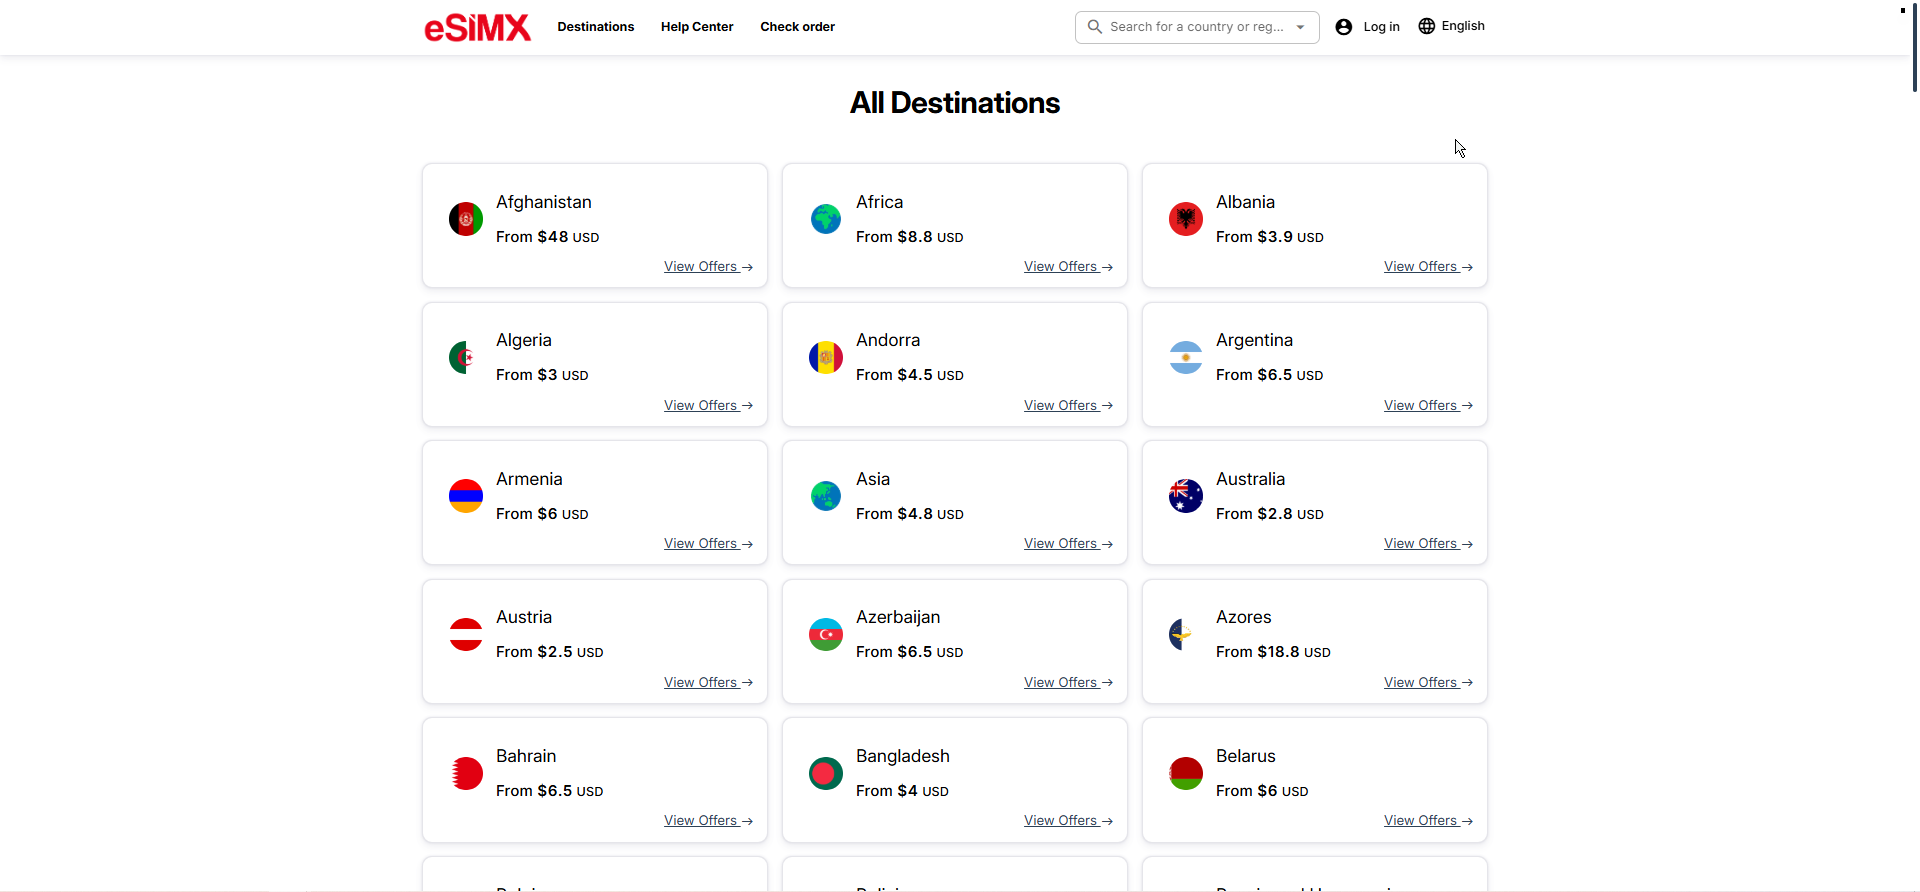Click the Log in link

tap(1381, 27)
